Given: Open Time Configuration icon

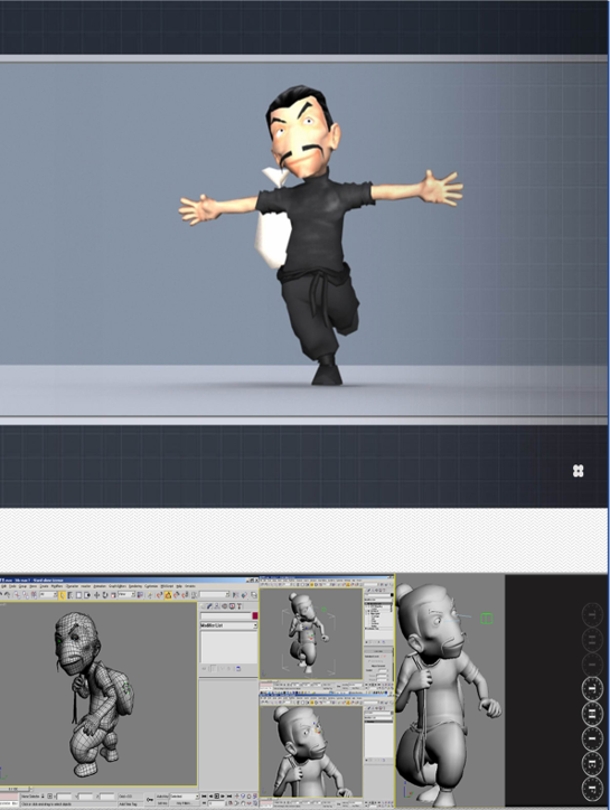Looking at the screenshot, I should pyautogui.click(x=230, y=803).
